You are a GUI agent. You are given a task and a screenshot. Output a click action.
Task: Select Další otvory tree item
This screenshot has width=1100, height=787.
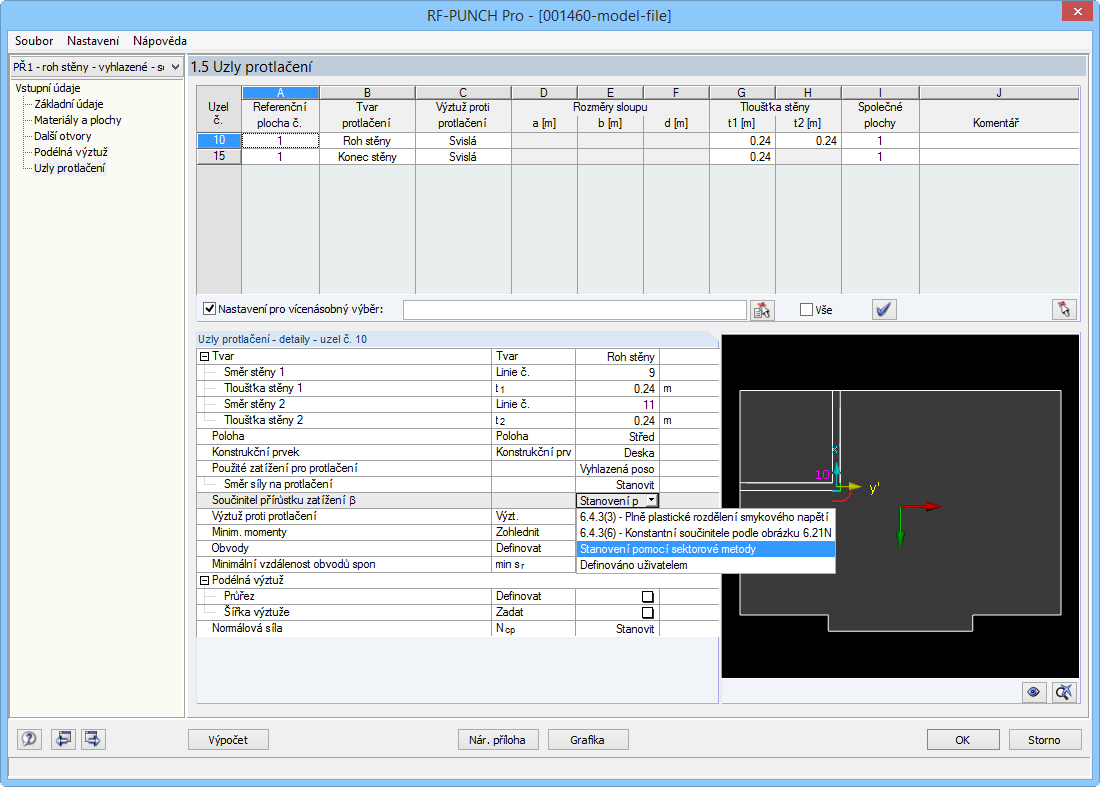tap(62, 136)
